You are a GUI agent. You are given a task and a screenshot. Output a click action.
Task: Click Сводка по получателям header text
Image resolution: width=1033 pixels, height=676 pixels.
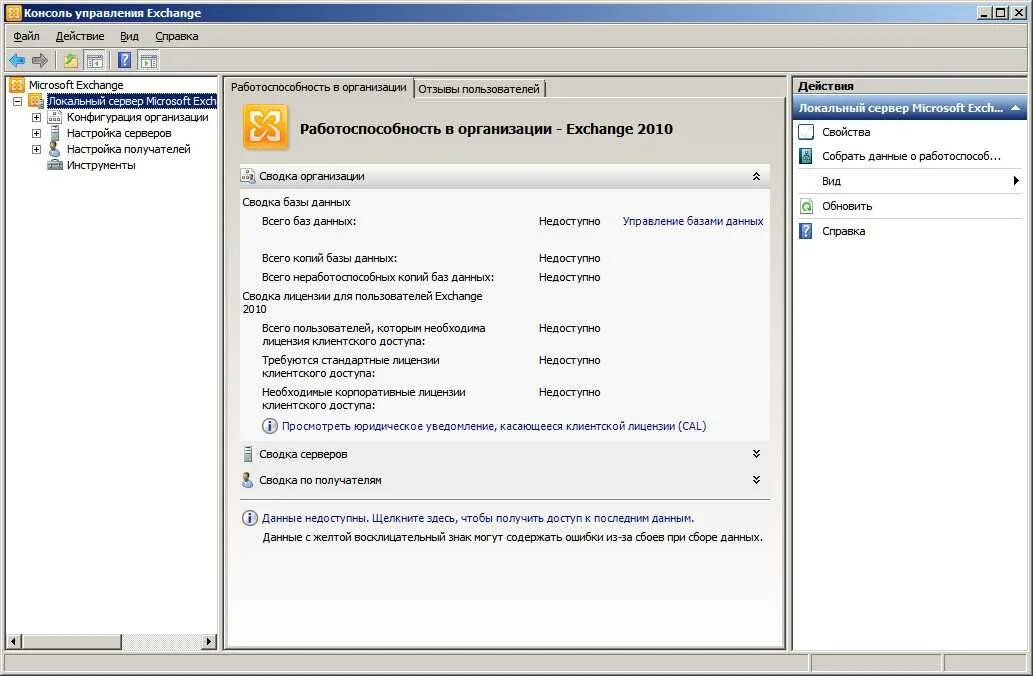tap(320, 480)
